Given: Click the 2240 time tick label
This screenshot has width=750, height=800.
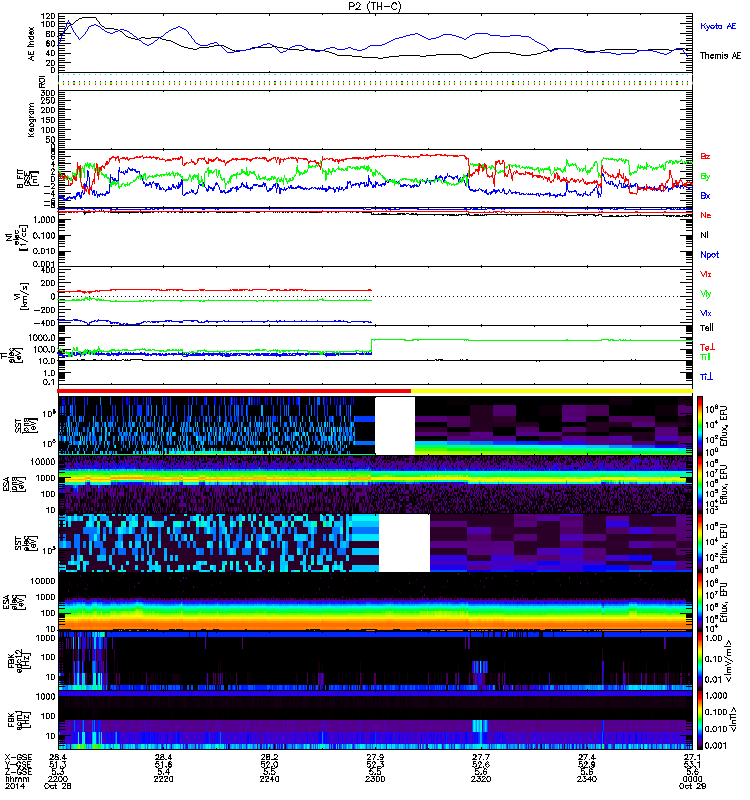Looking at the screenshot, I should click(x=269, y=779).
